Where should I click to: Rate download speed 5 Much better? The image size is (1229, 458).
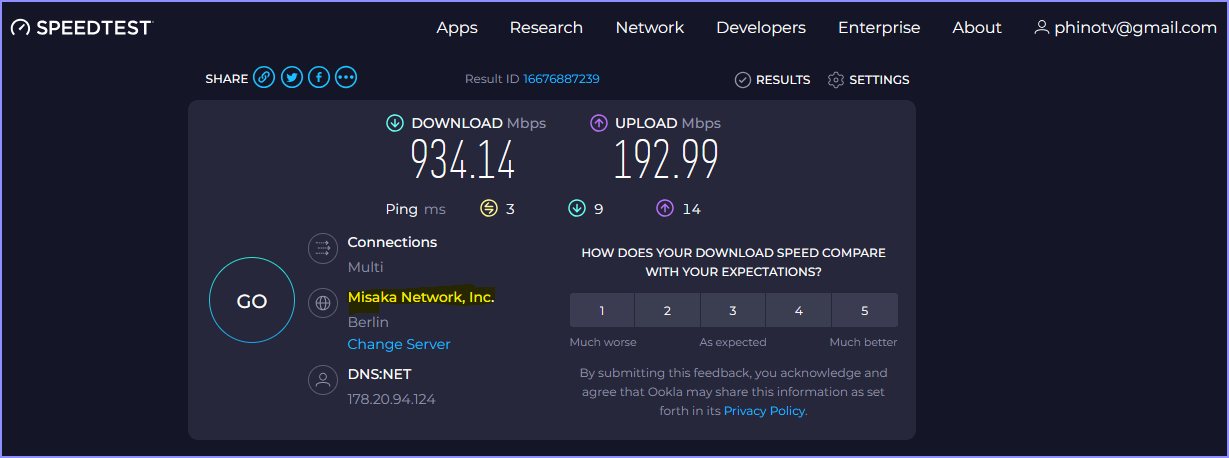coord(865,311)
